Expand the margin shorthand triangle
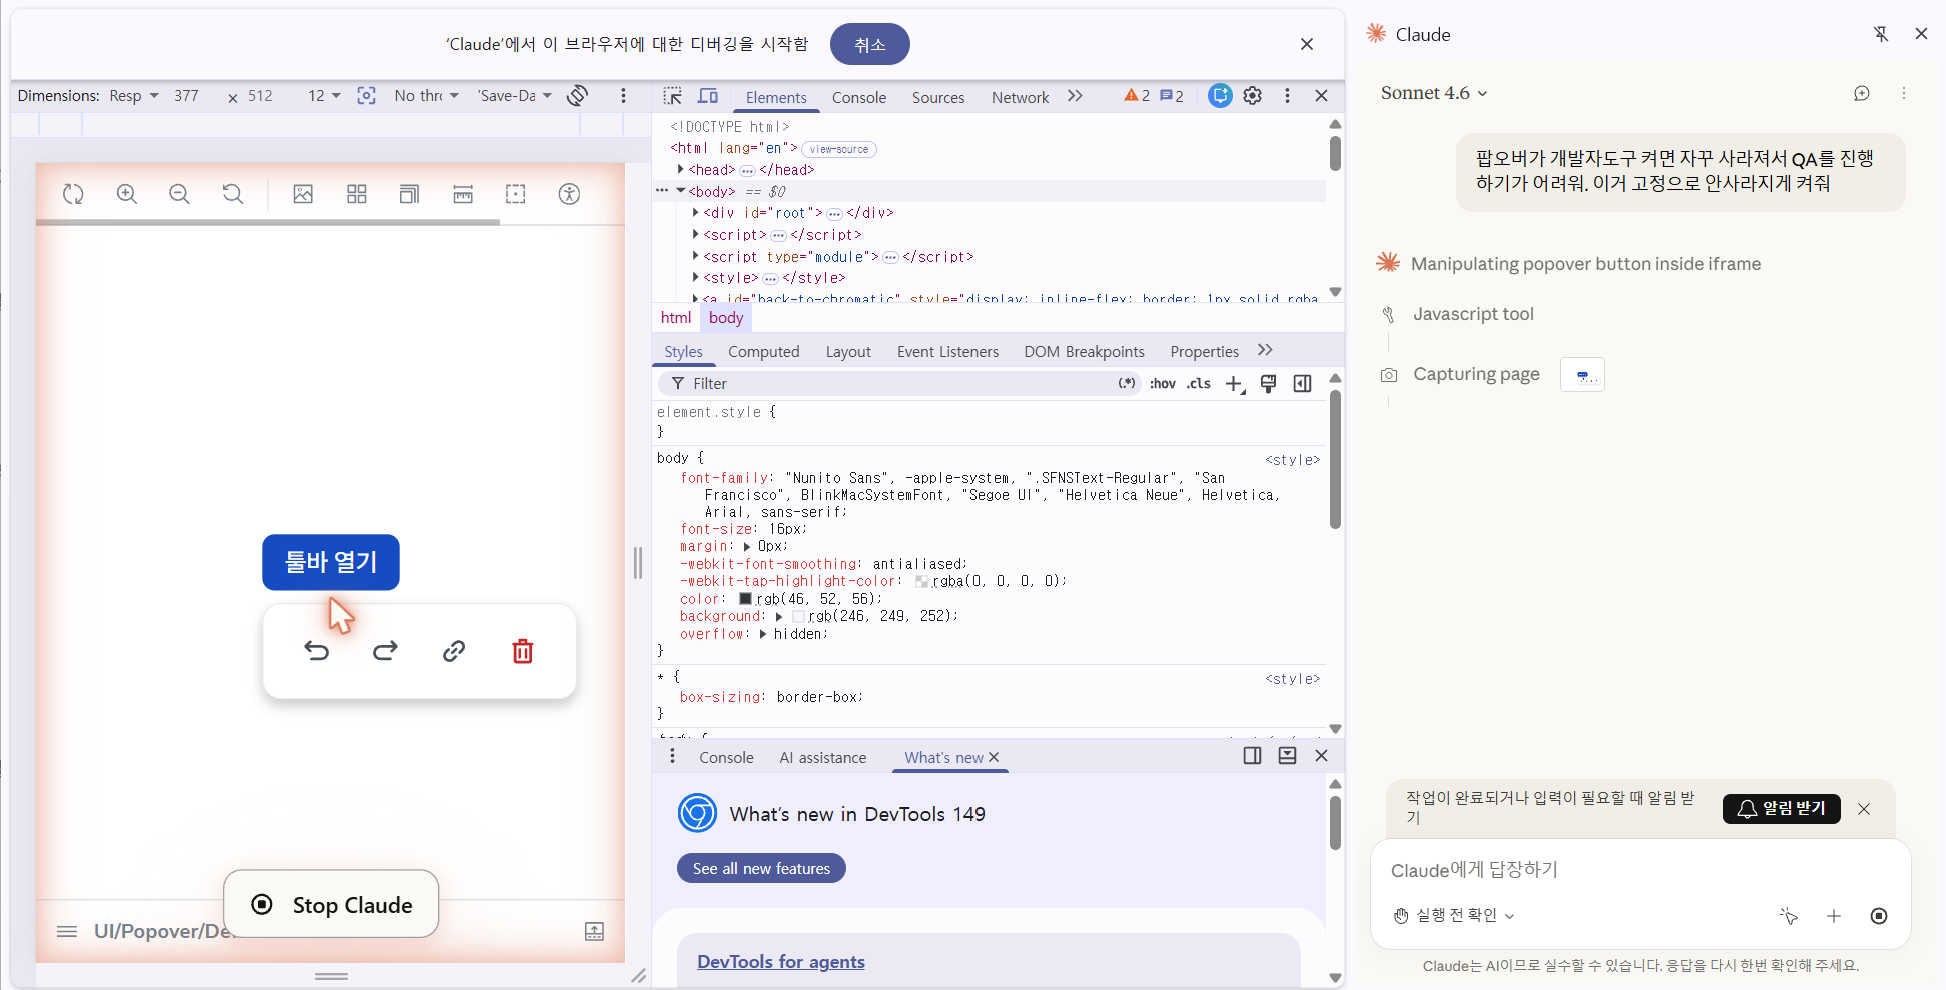Viewport: 1946px width, 990px height. coord(747,547)
